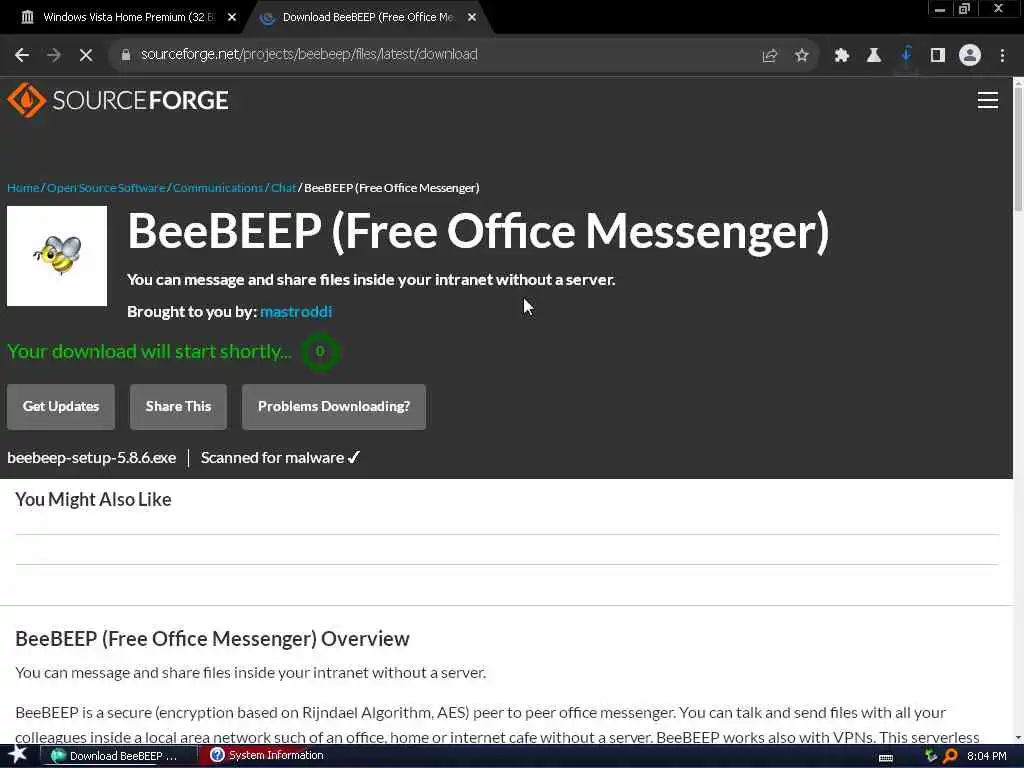Click the green network tray icon
The width and height of the screenshot is (1024, 768).
[931, 756]
